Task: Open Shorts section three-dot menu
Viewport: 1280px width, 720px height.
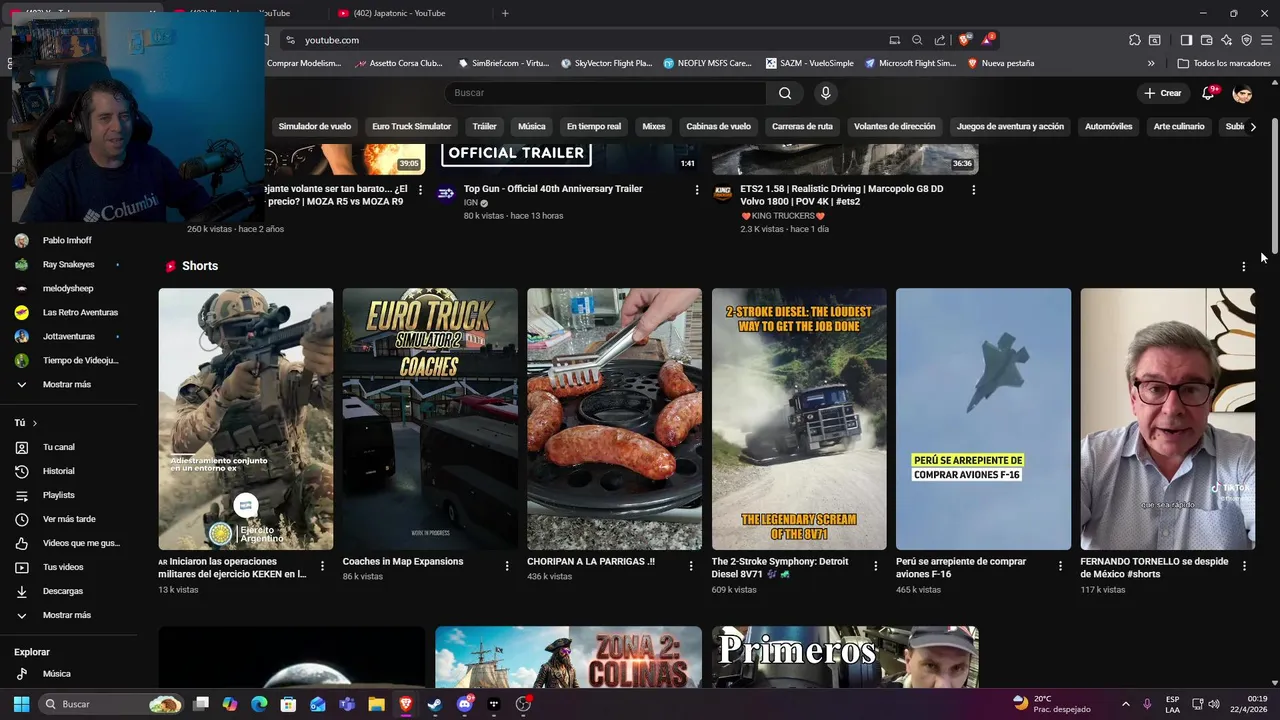Action: (1243, 266)
